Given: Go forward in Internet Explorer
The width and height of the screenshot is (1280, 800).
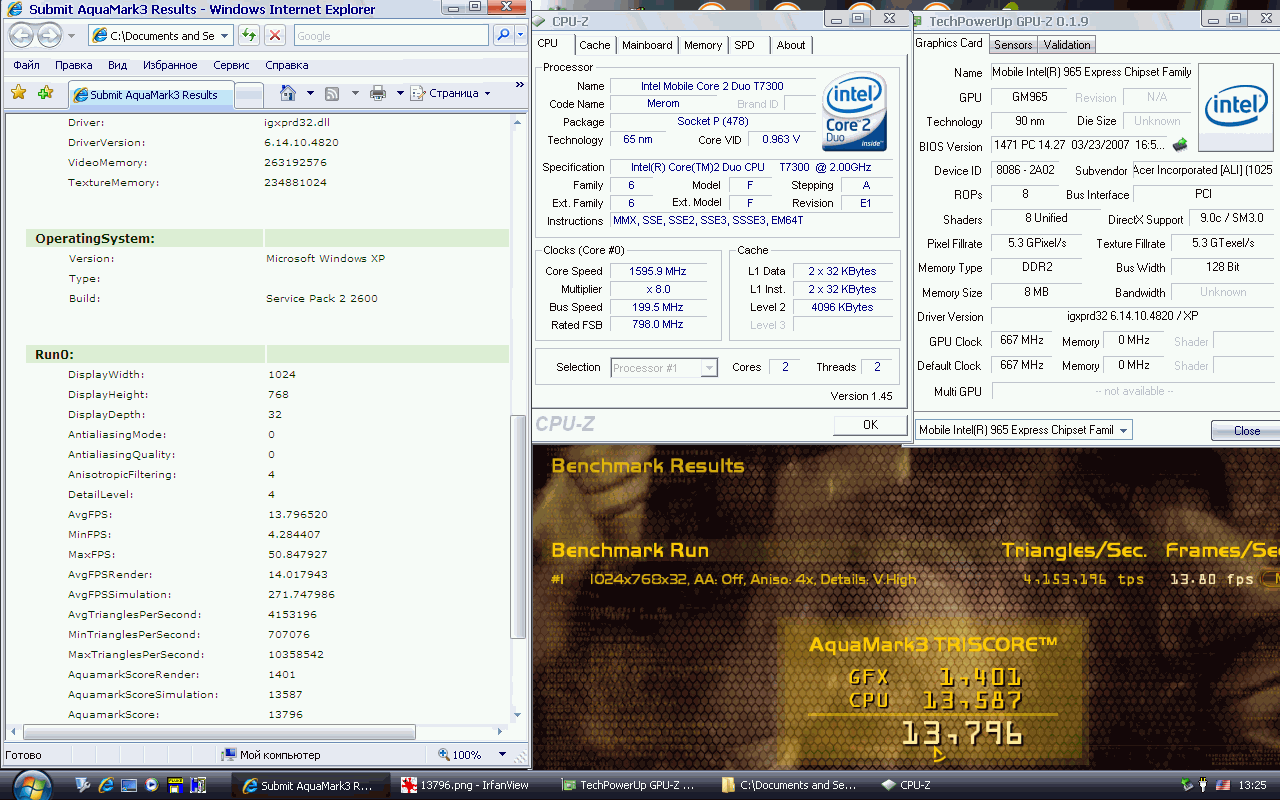Looking at the screenshot, I should point(49,36).
